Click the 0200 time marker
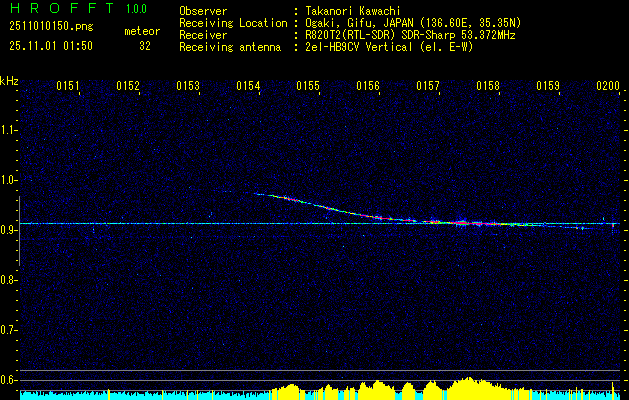Screen dimensions: 629x400 [608, 86]
